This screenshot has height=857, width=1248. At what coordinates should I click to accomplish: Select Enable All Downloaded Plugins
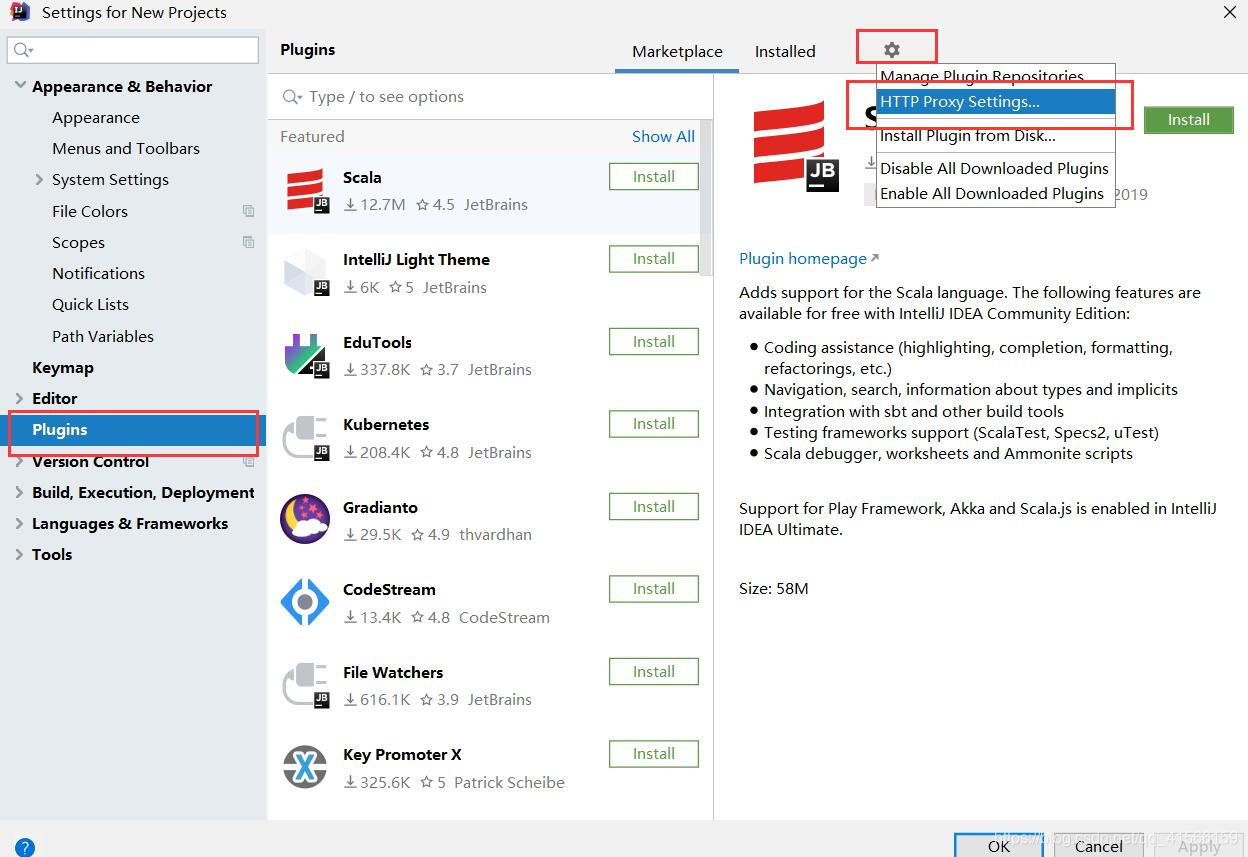coord(995,193)
